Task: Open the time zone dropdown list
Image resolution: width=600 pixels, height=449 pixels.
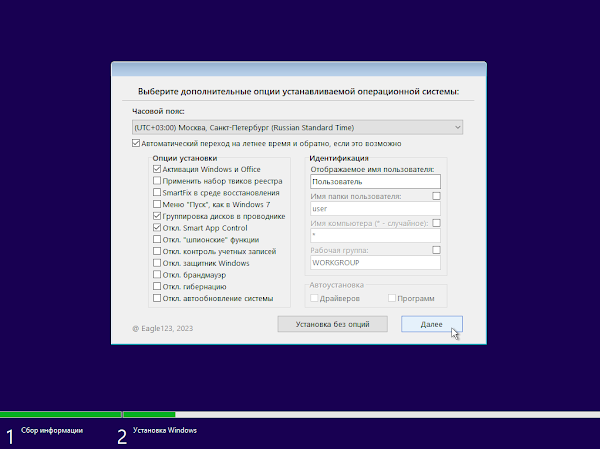Action: point(297,127)
